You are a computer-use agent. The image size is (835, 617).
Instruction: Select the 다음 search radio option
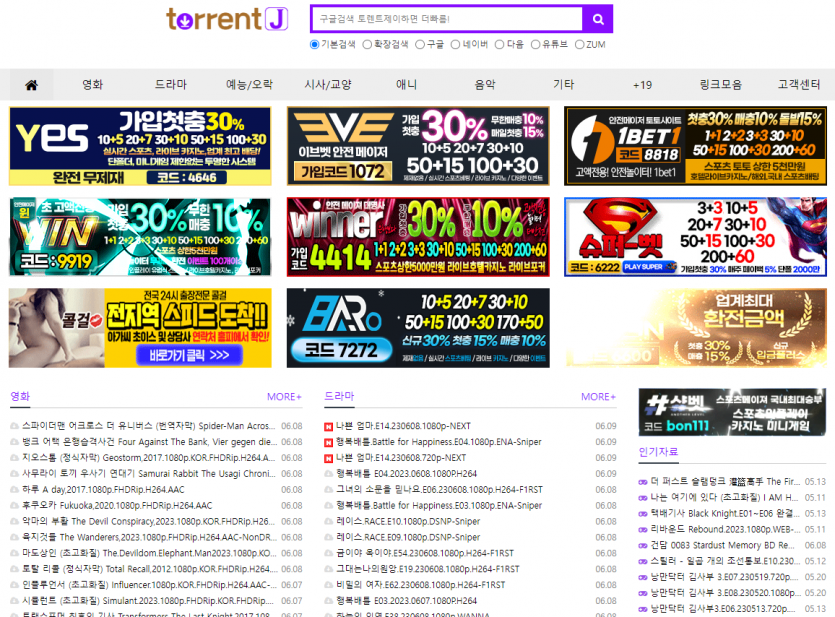[500, 45]
